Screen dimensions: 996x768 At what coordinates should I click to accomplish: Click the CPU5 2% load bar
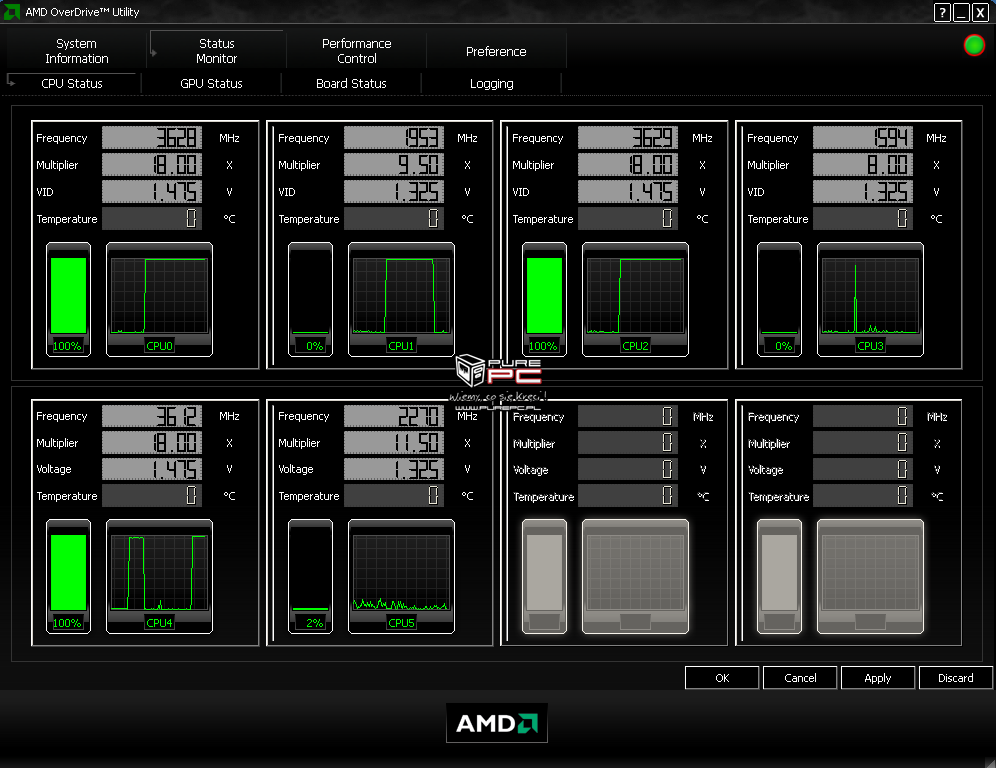click(x=311, y=577)
